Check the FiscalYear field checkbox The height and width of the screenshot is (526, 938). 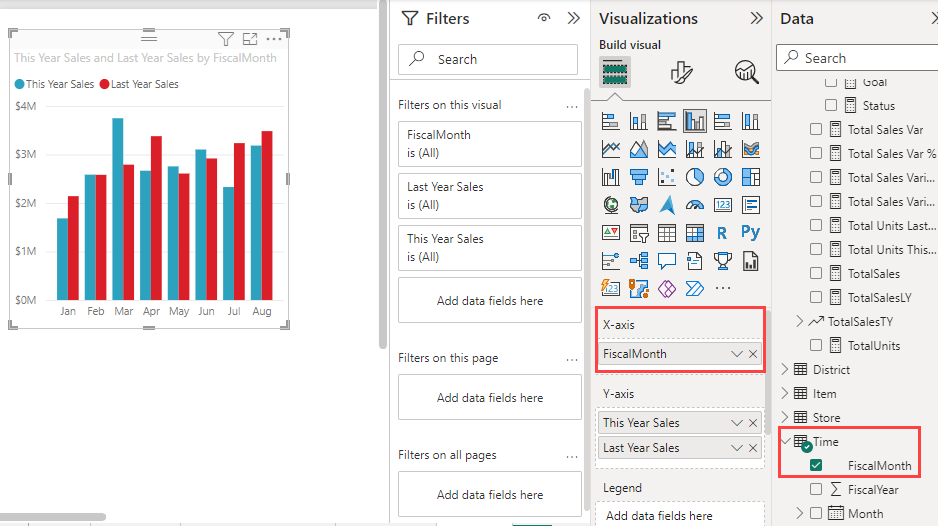point(816,489)
